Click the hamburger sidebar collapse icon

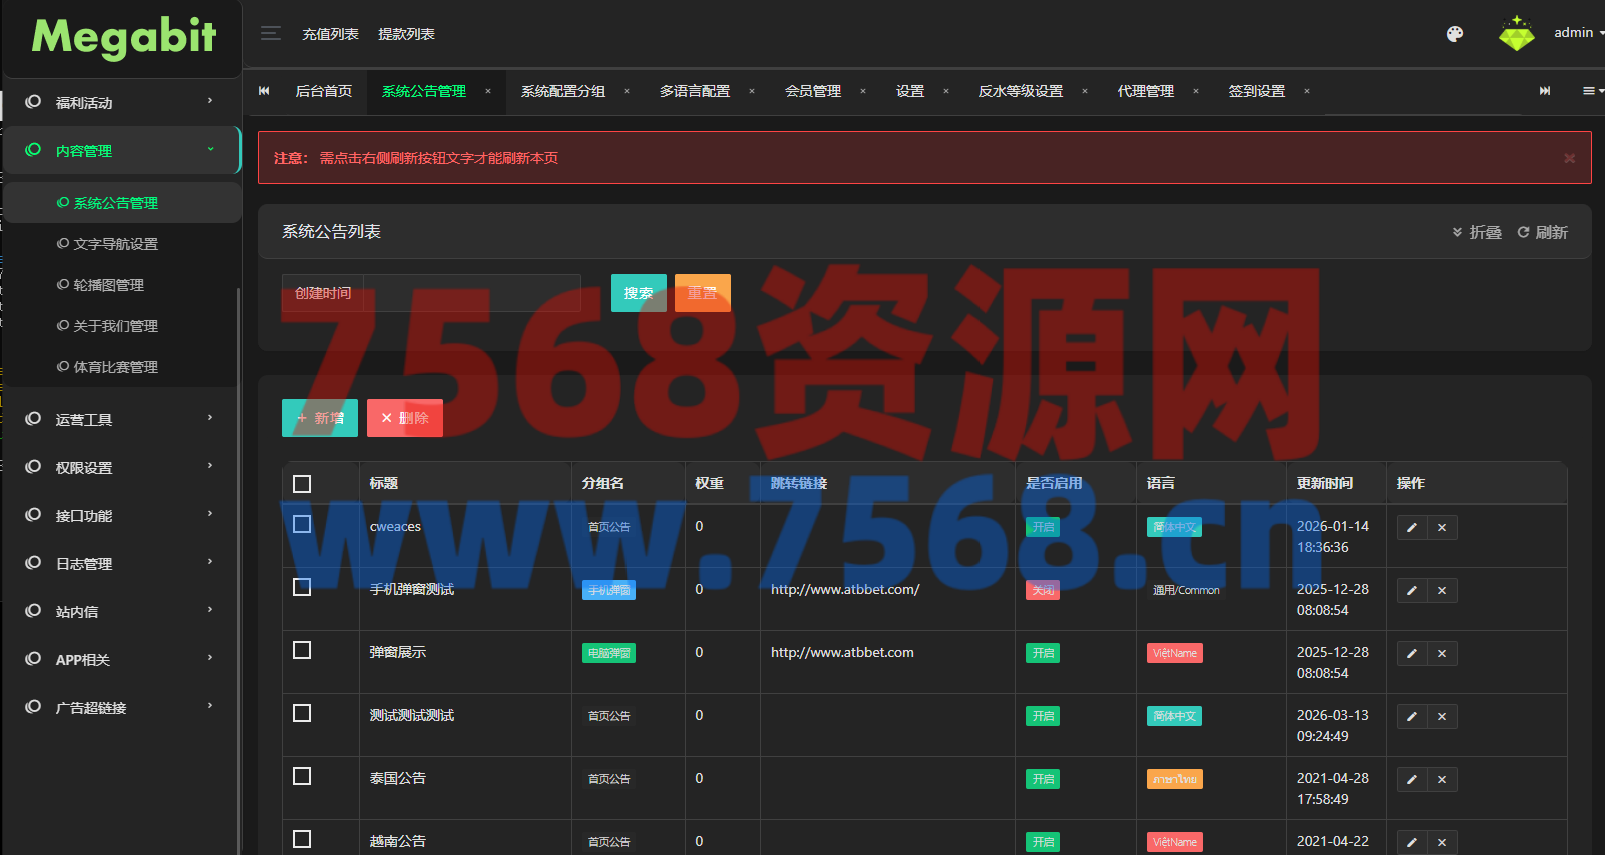point(270,34)
